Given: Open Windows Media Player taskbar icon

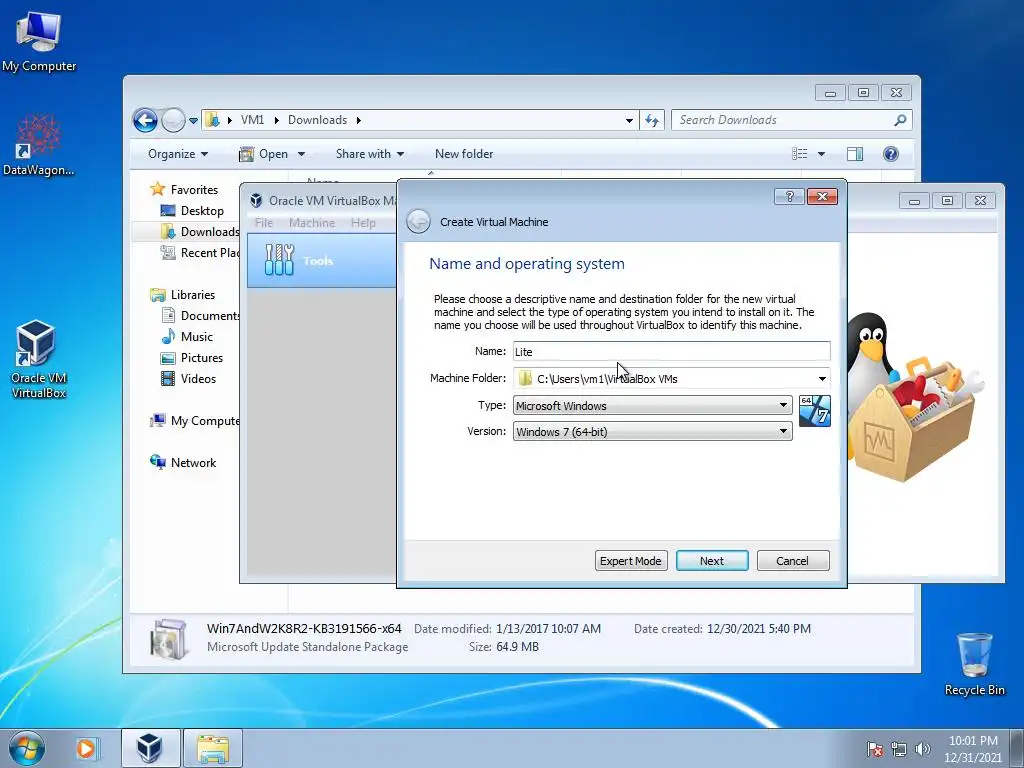Looking at the screenshot, I should (86, 748).
